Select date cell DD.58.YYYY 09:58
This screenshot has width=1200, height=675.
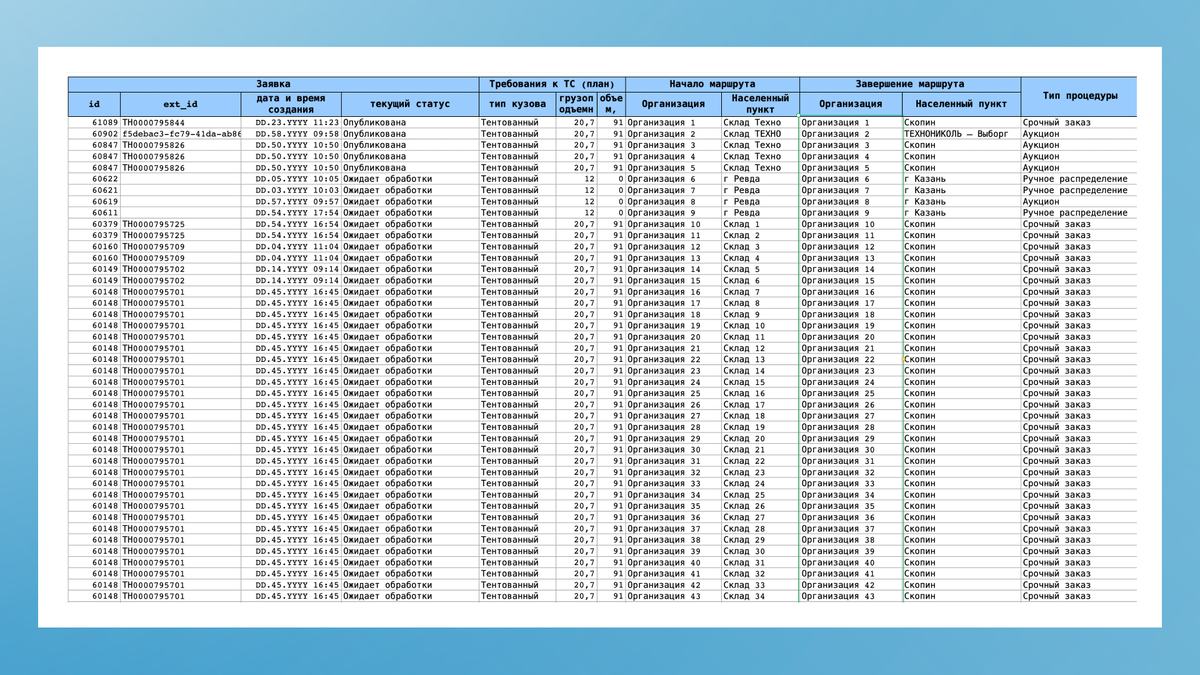[x=291, y=134]
